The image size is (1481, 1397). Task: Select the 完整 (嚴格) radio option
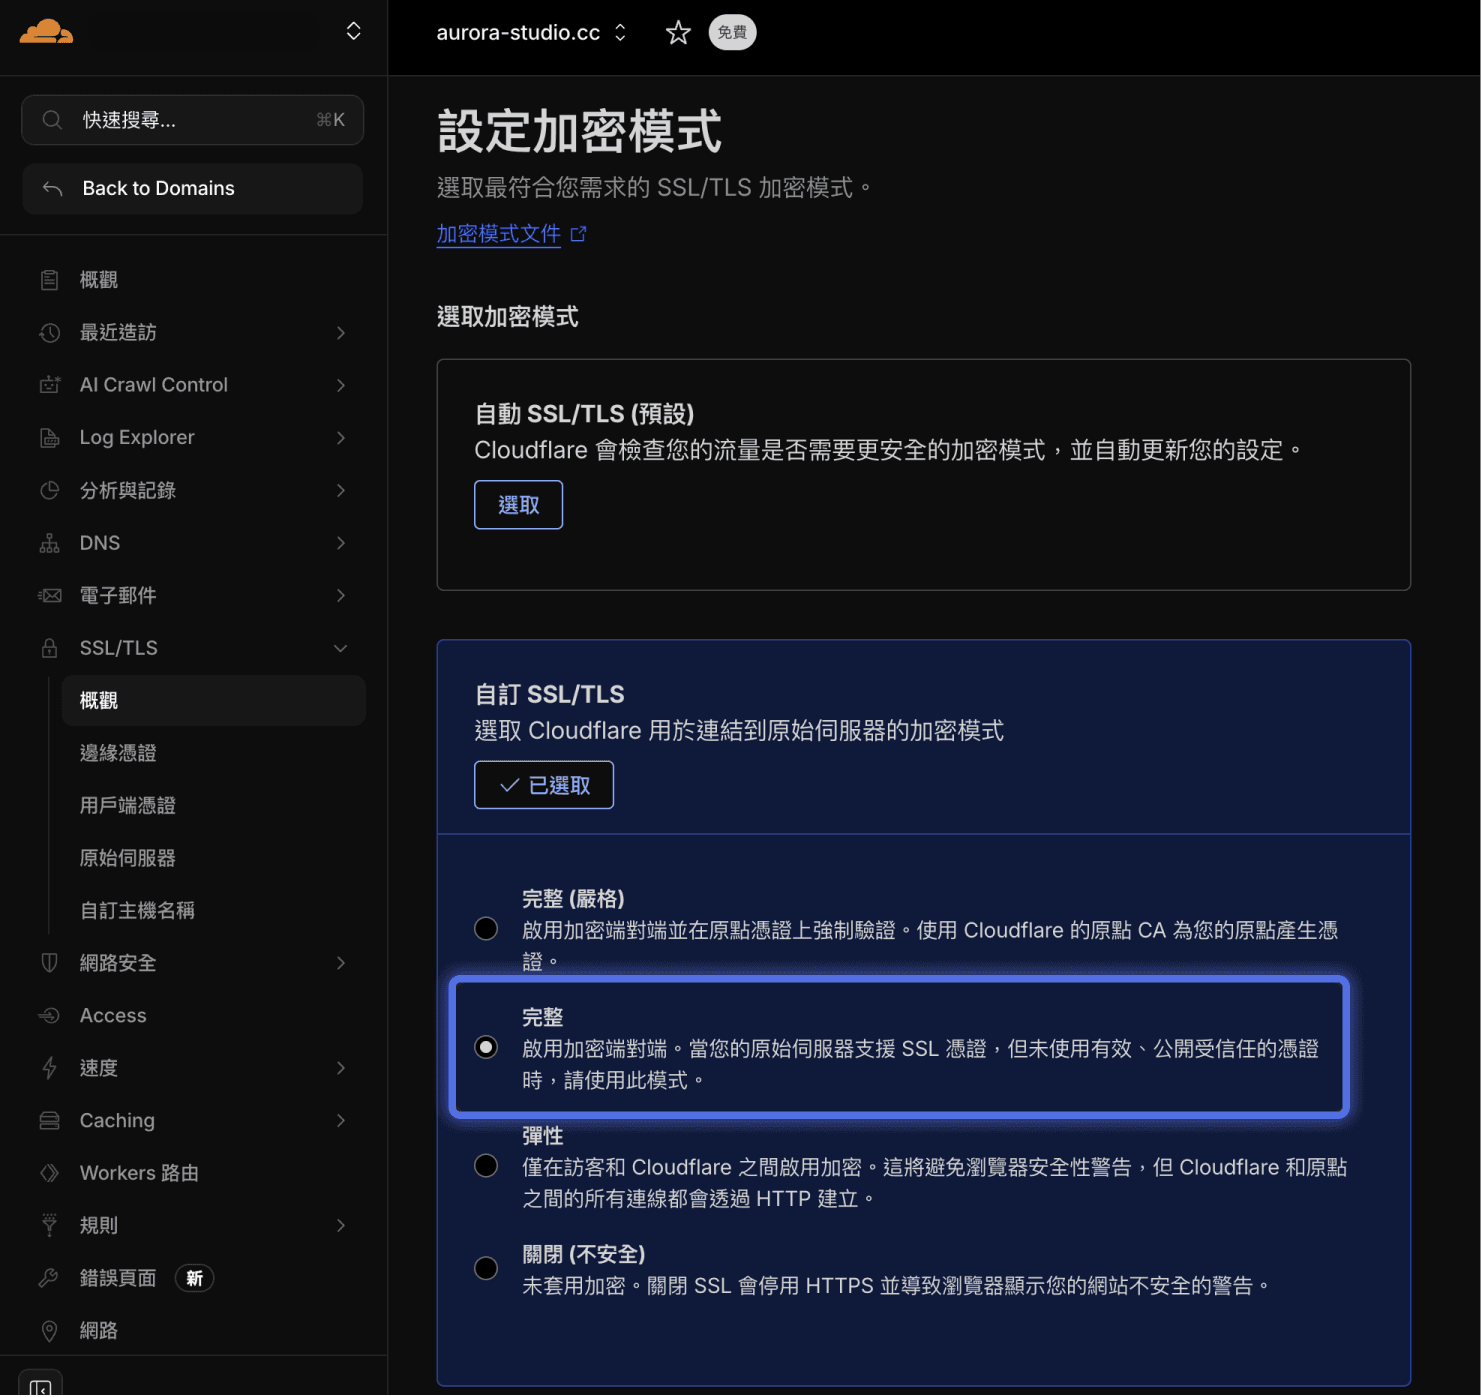486,929
